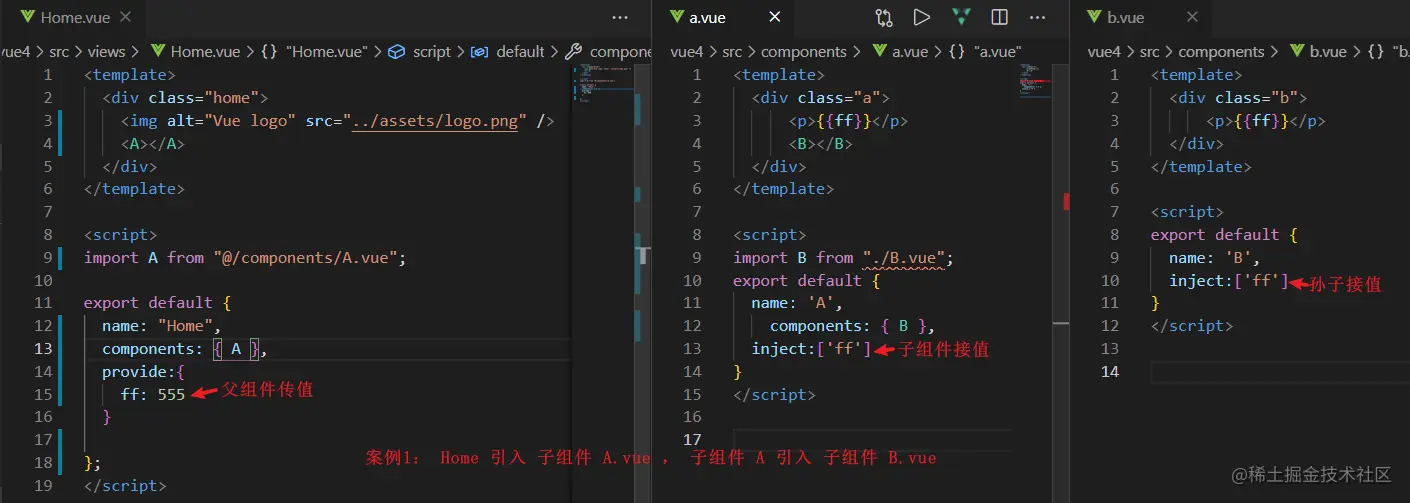The width and height of the screenshot is (1410, 503).
Task: Select 'views' in Home.vue breadcrumb
Action: point(106,52)
